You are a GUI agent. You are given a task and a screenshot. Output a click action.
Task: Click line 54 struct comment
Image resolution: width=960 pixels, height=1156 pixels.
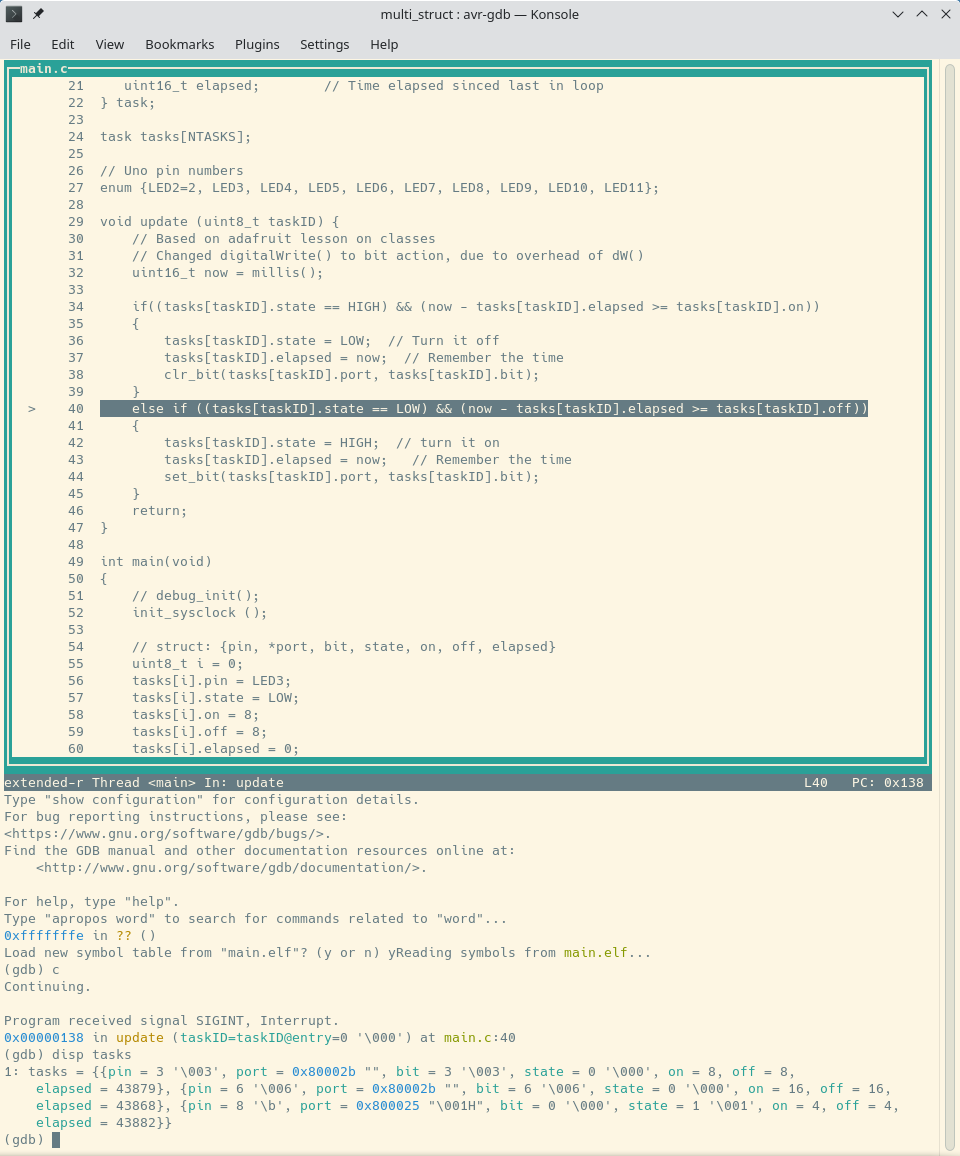[x=344, y=647]
